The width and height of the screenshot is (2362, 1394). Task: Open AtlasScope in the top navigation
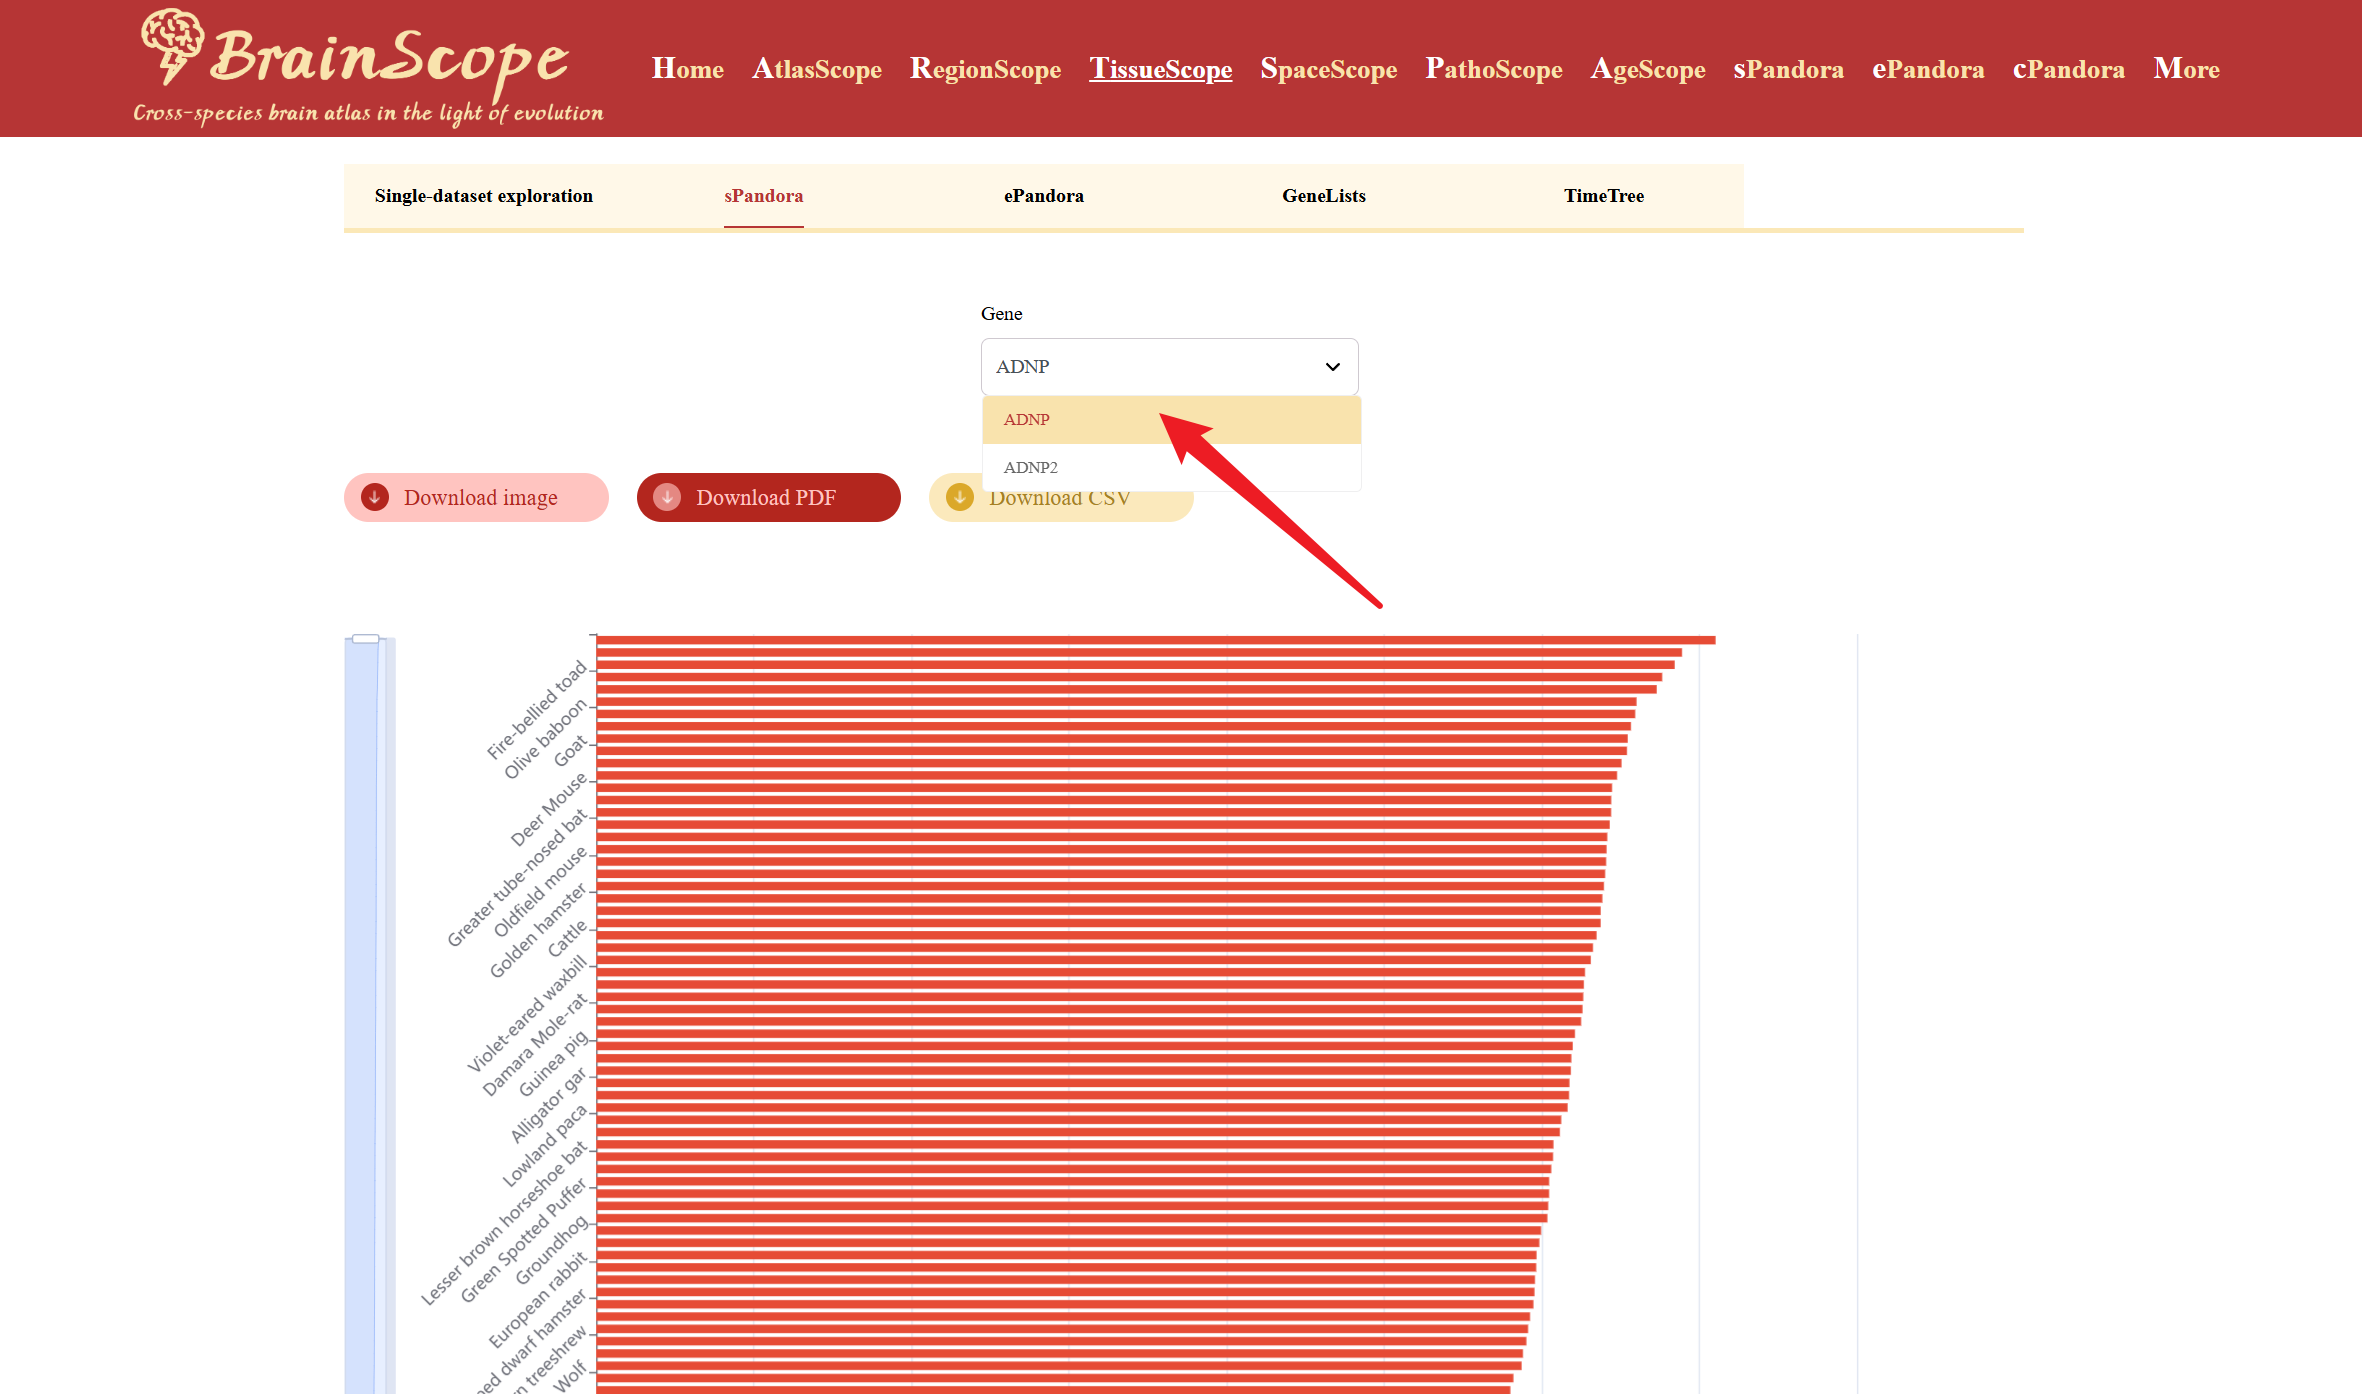click(817, 69)
